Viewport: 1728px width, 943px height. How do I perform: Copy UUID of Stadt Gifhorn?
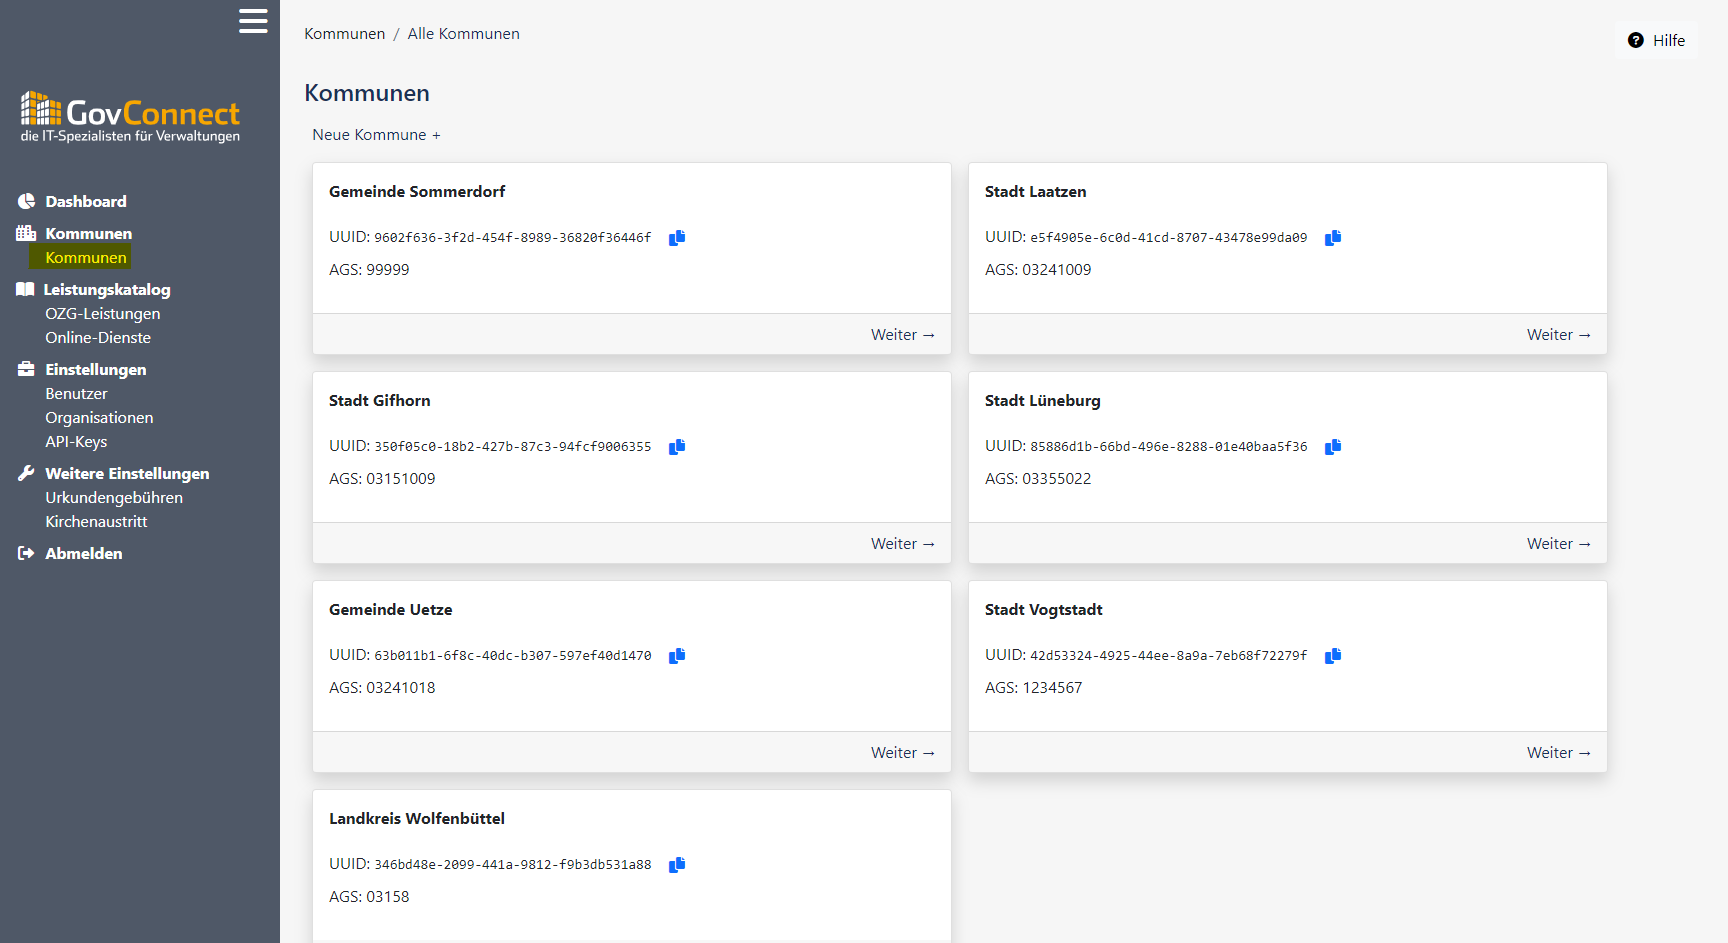coord(677,447)
